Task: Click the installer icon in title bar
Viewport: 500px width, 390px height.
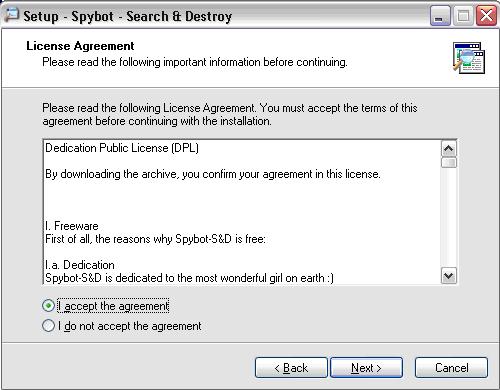Action: click(11, 15)
